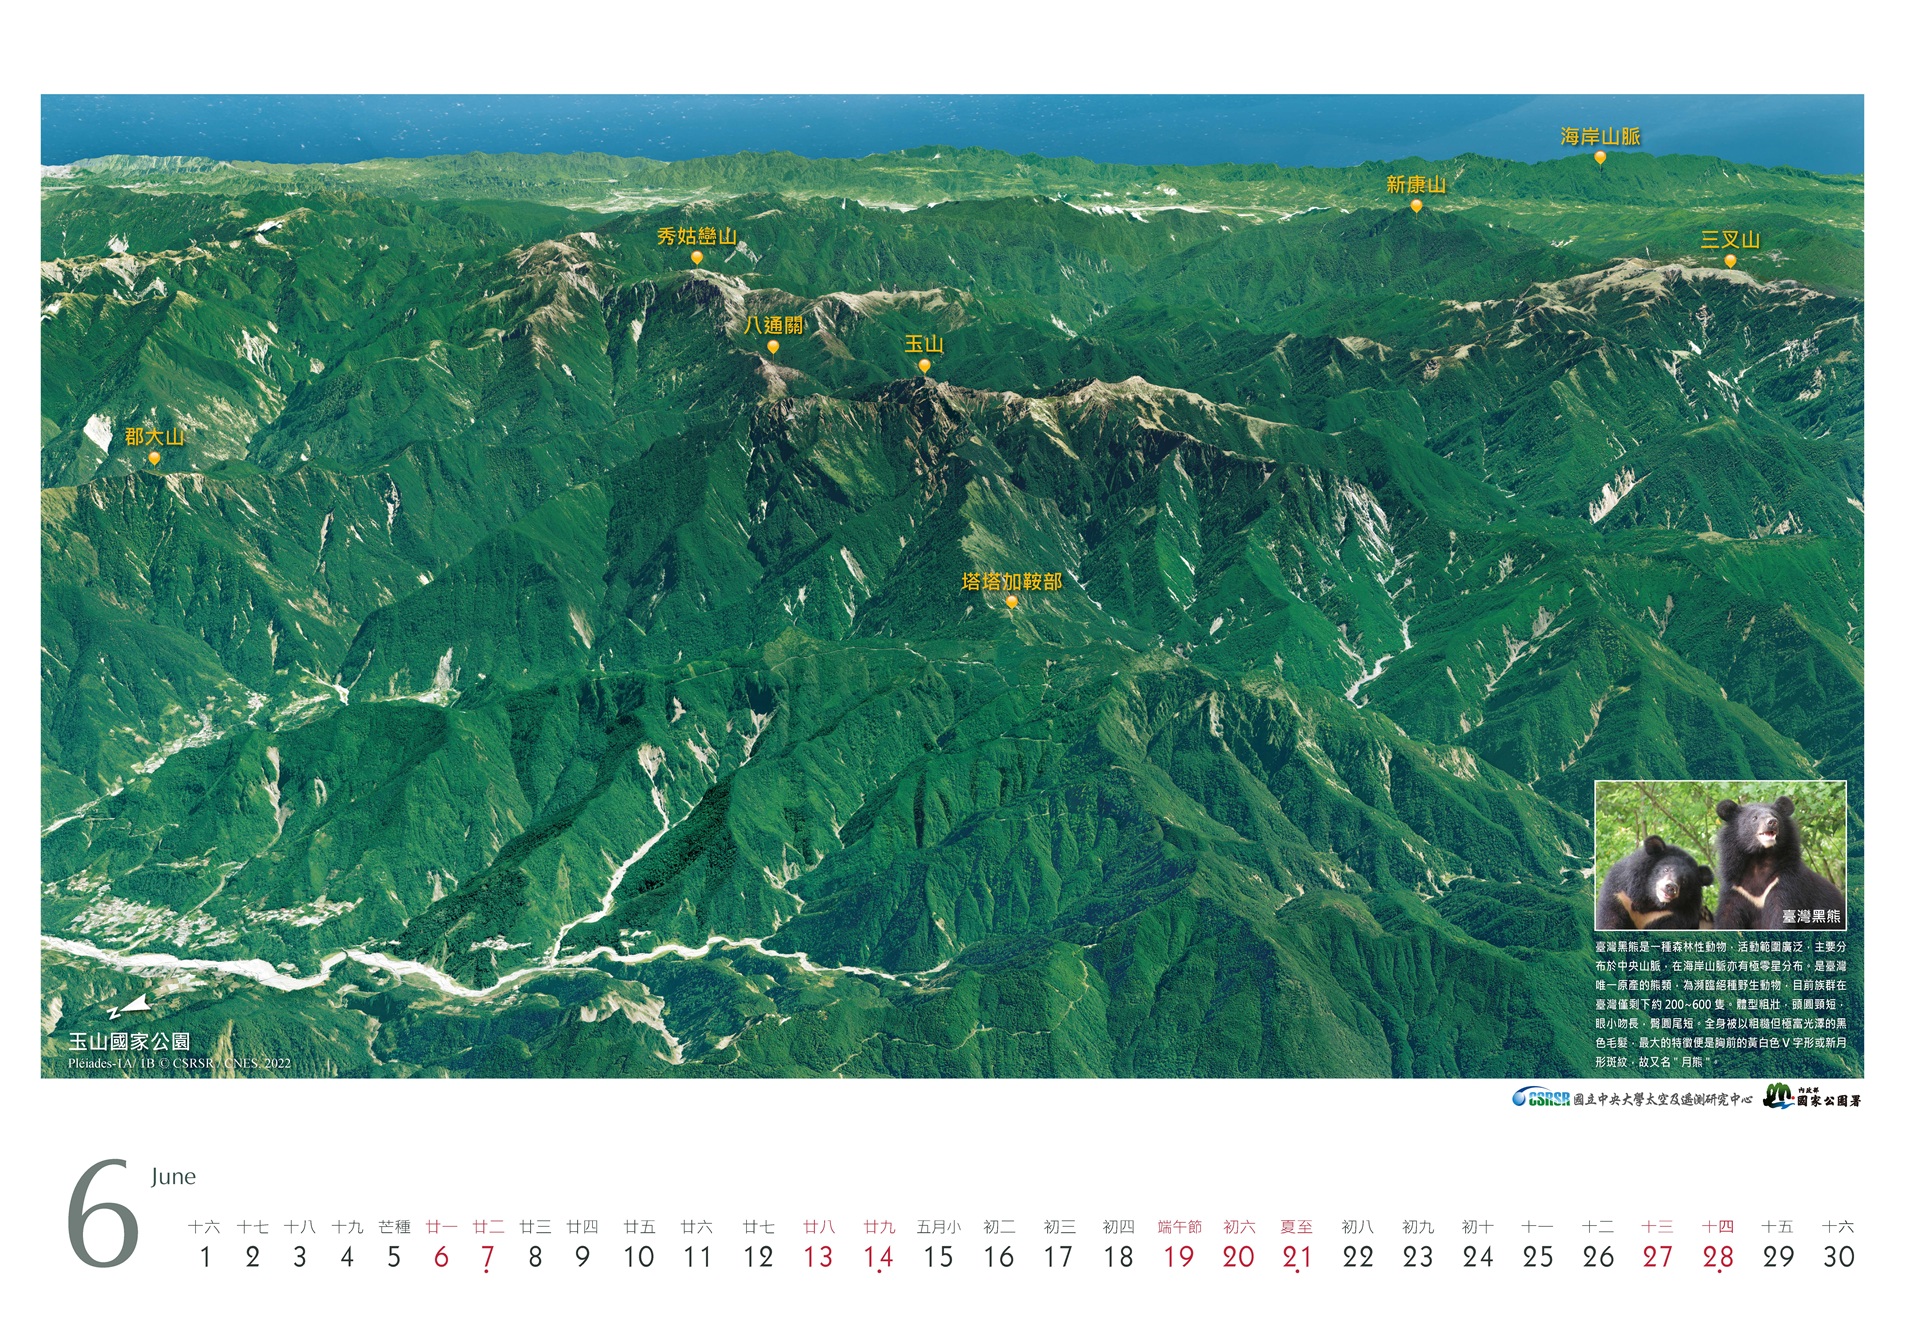Screen dimensions: 1905x1326
Task: Click the 臺灣黑熊 description paragraph
Action: coord(1720,1003)
